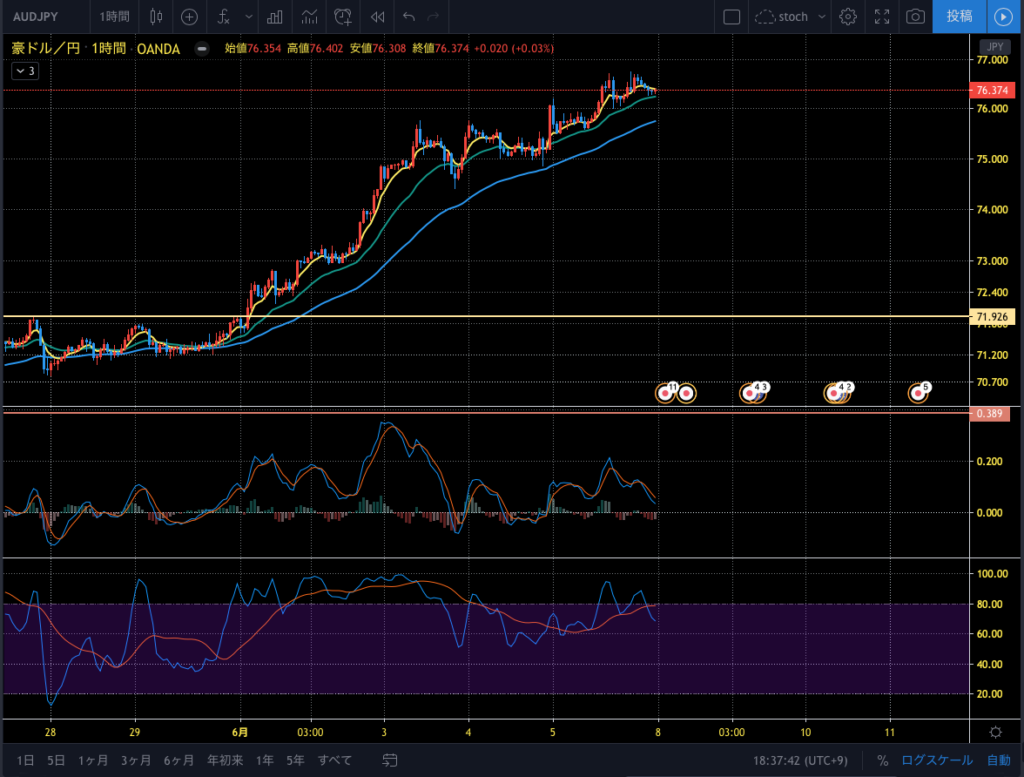The width and height of the screenshot is (1024, 777).
Task: Expand indicator templates dropdown arrow
Action: [249, 16]
